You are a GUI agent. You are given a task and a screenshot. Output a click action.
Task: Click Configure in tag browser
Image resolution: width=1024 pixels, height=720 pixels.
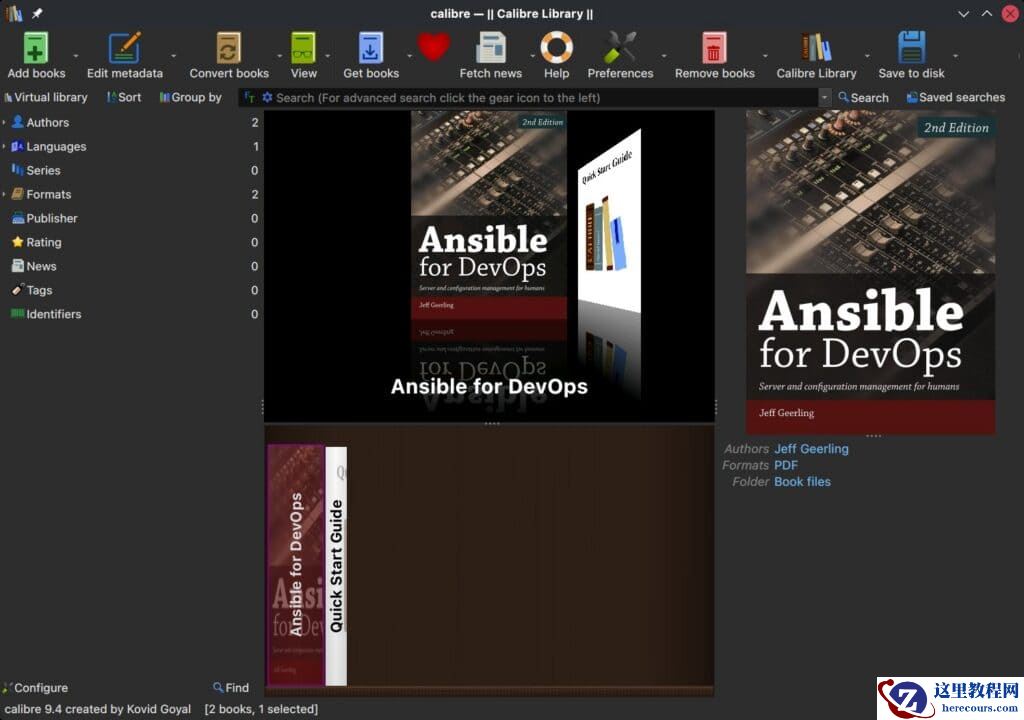35,688
